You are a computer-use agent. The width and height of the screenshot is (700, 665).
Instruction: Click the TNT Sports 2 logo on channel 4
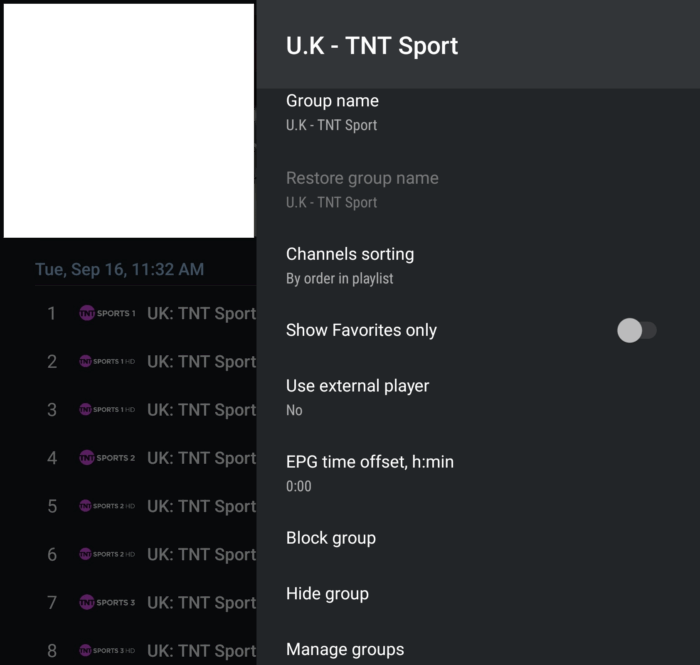click(106, 458)
